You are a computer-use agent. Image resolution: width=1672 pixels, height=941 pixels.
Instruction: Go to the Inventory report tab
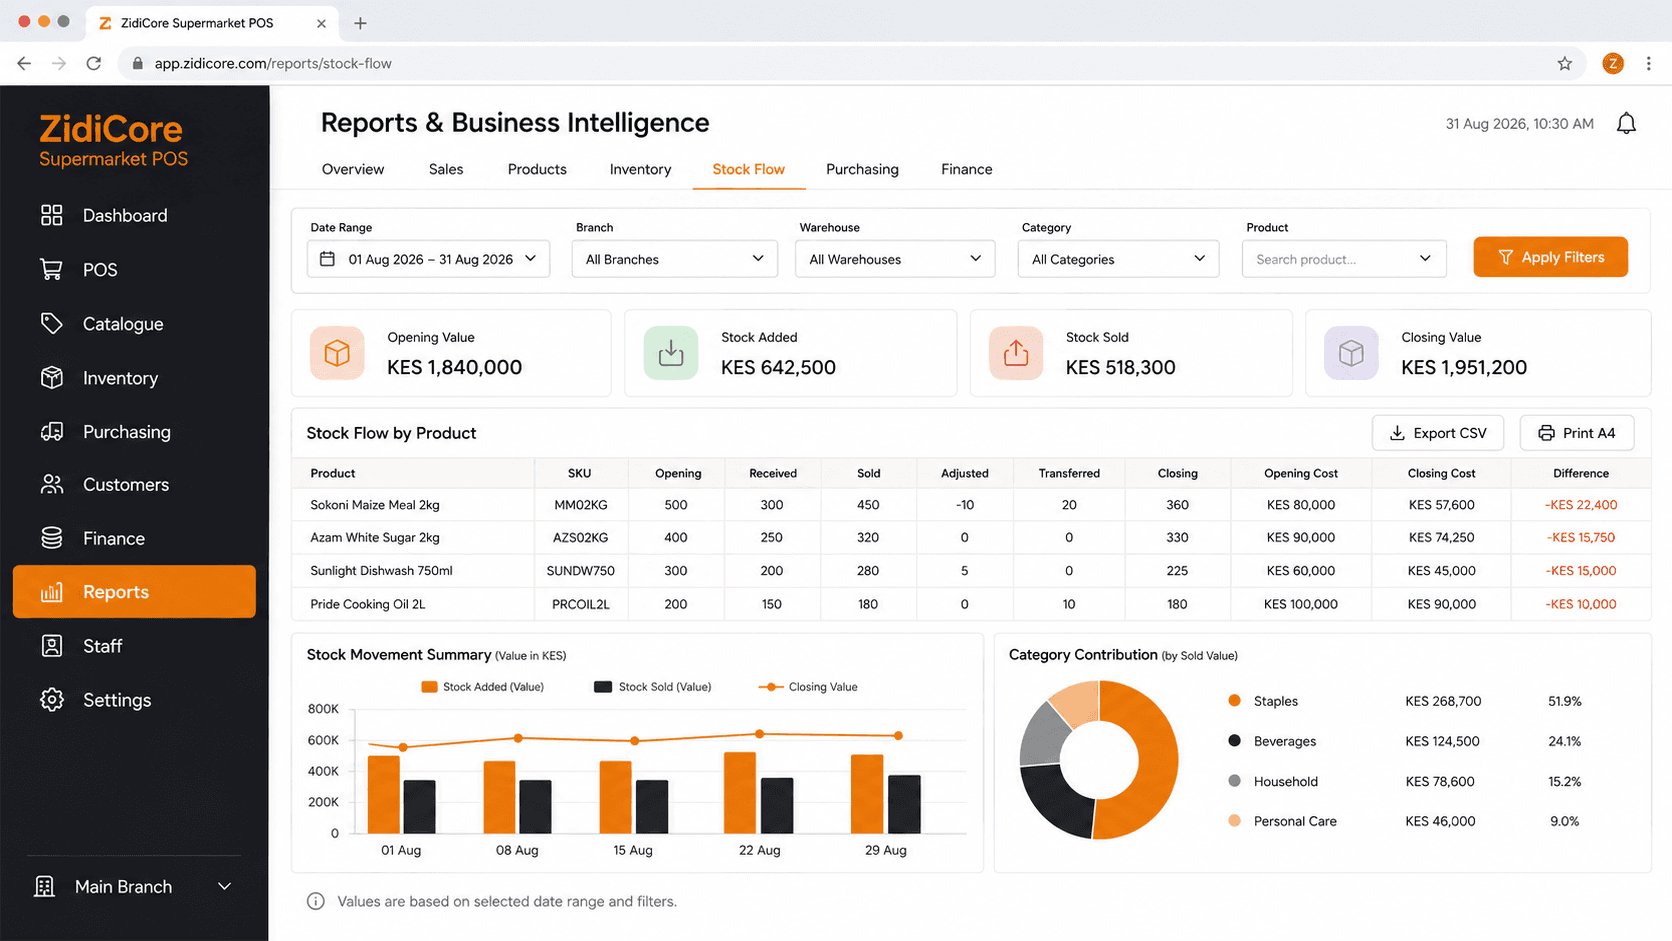(640, 169)
